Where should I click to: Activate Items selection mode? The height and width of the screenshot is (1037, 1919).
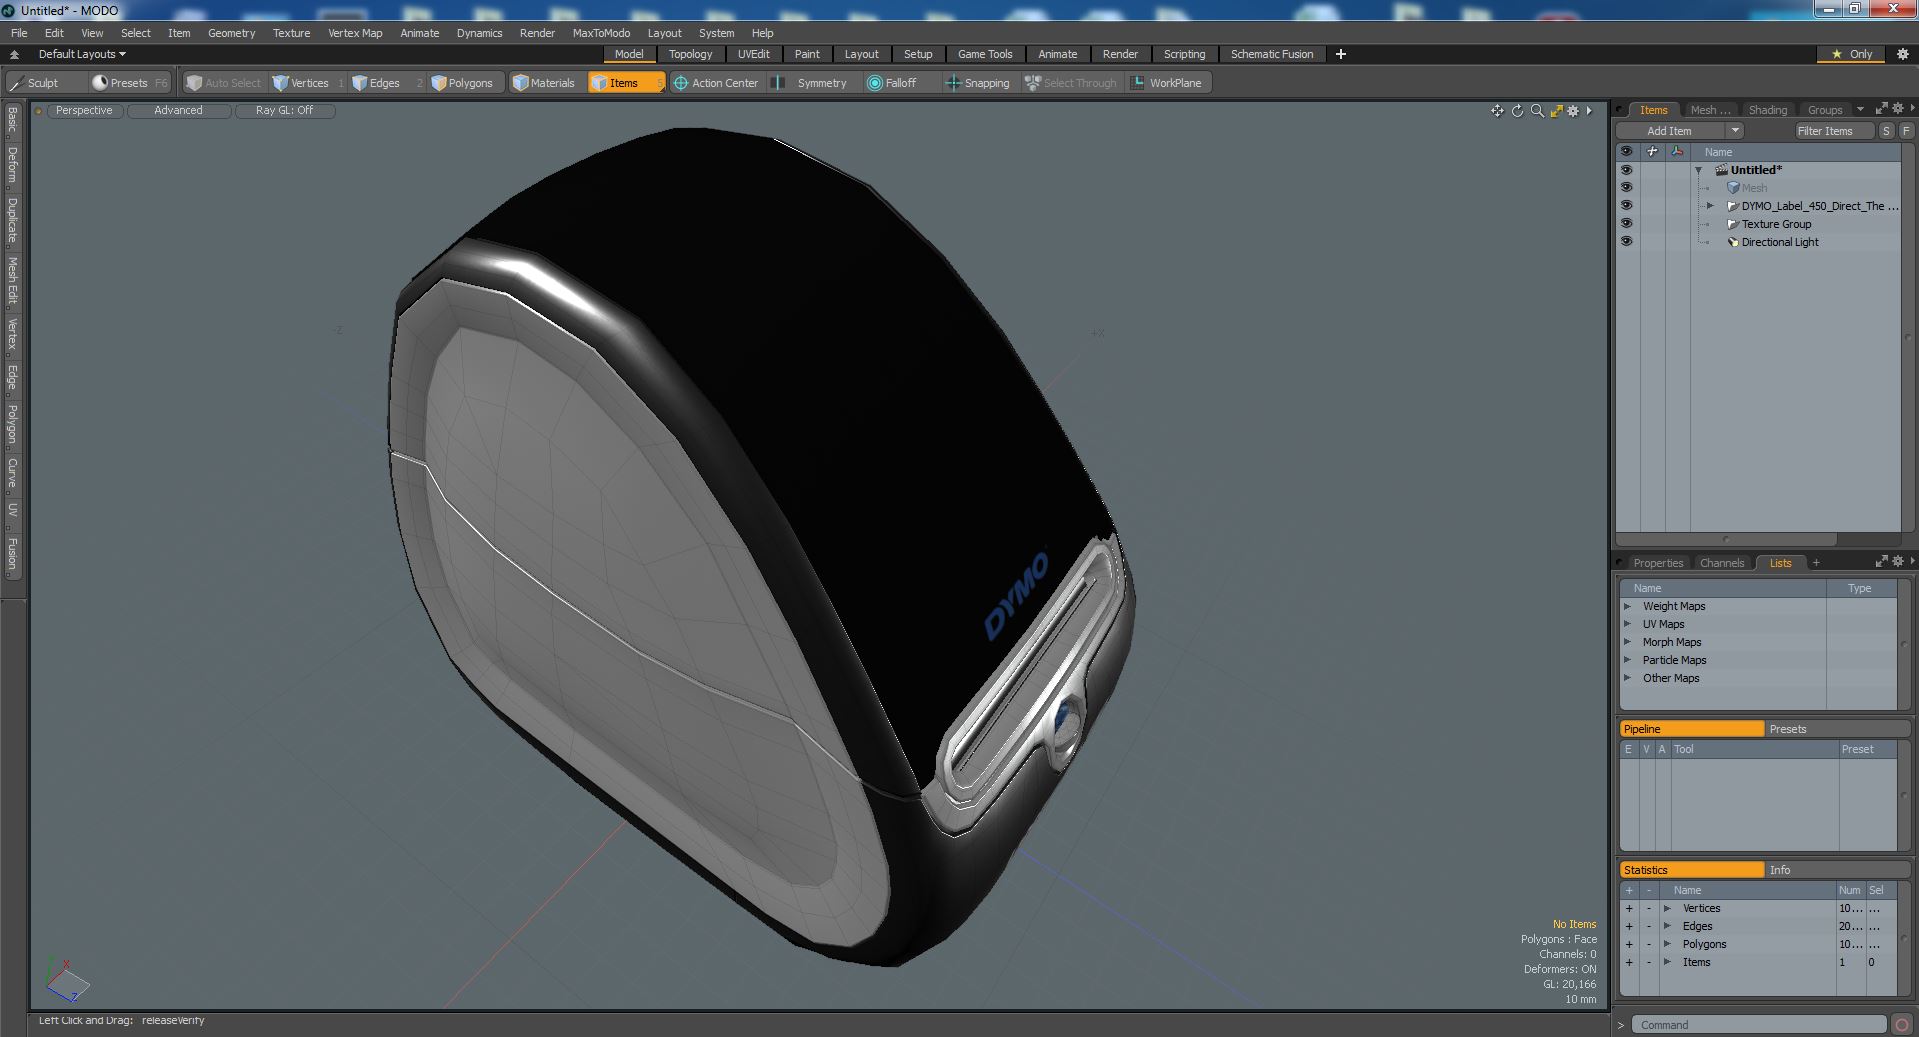pyautogui.click(x=625, y=83)
